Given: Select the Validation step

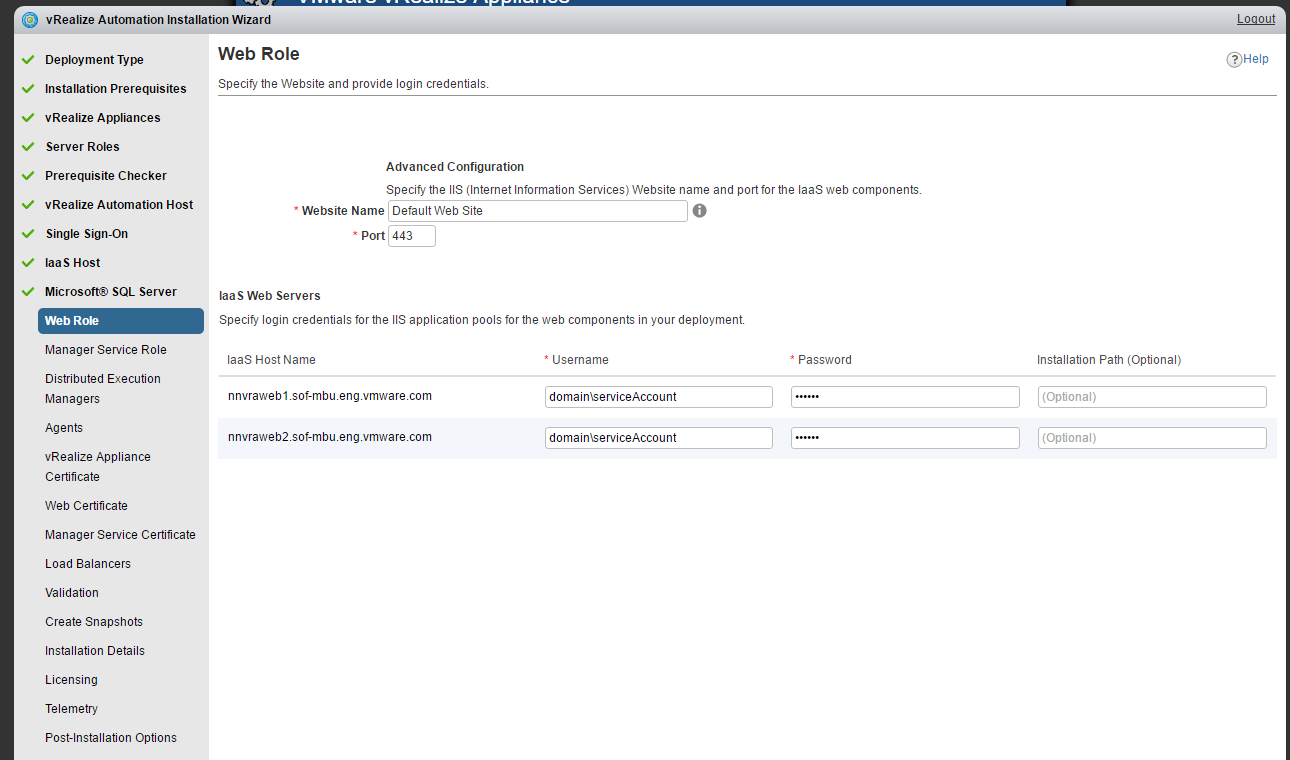Looking at the screenshot, I should click(x=72, y=593).
